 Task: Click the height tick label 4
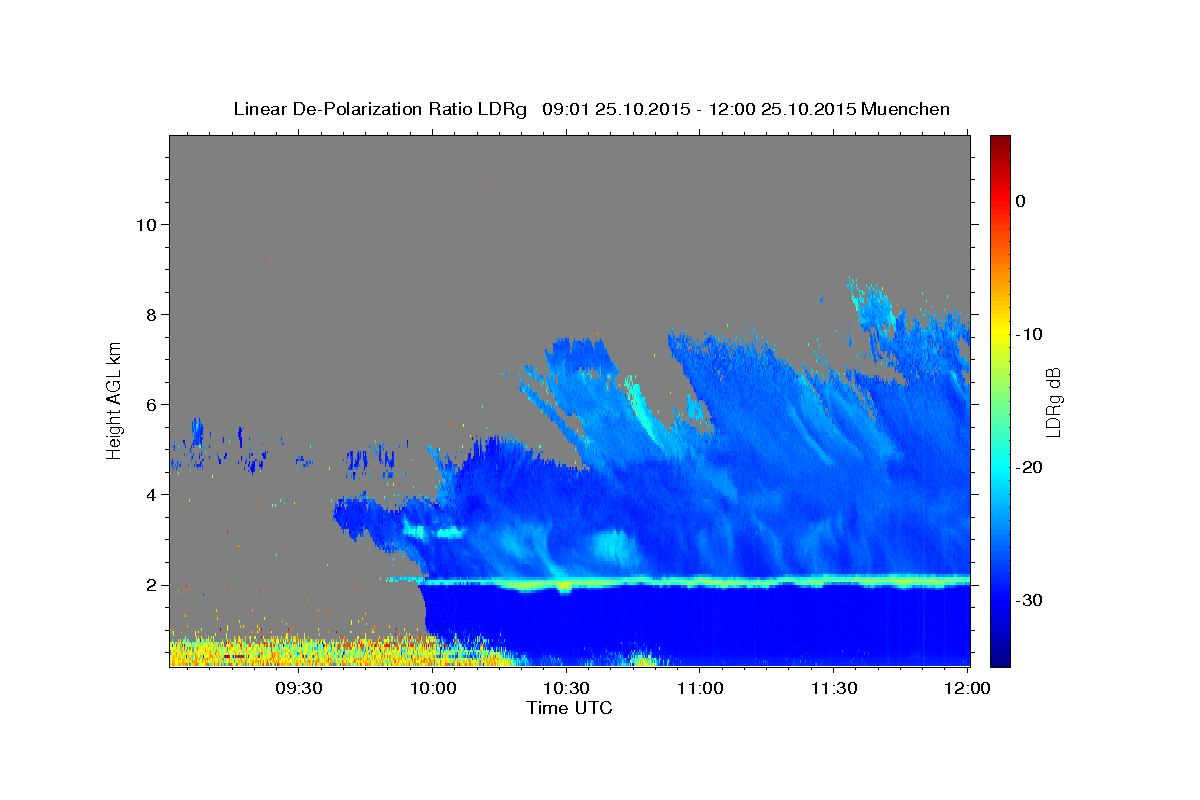(151, 495)
